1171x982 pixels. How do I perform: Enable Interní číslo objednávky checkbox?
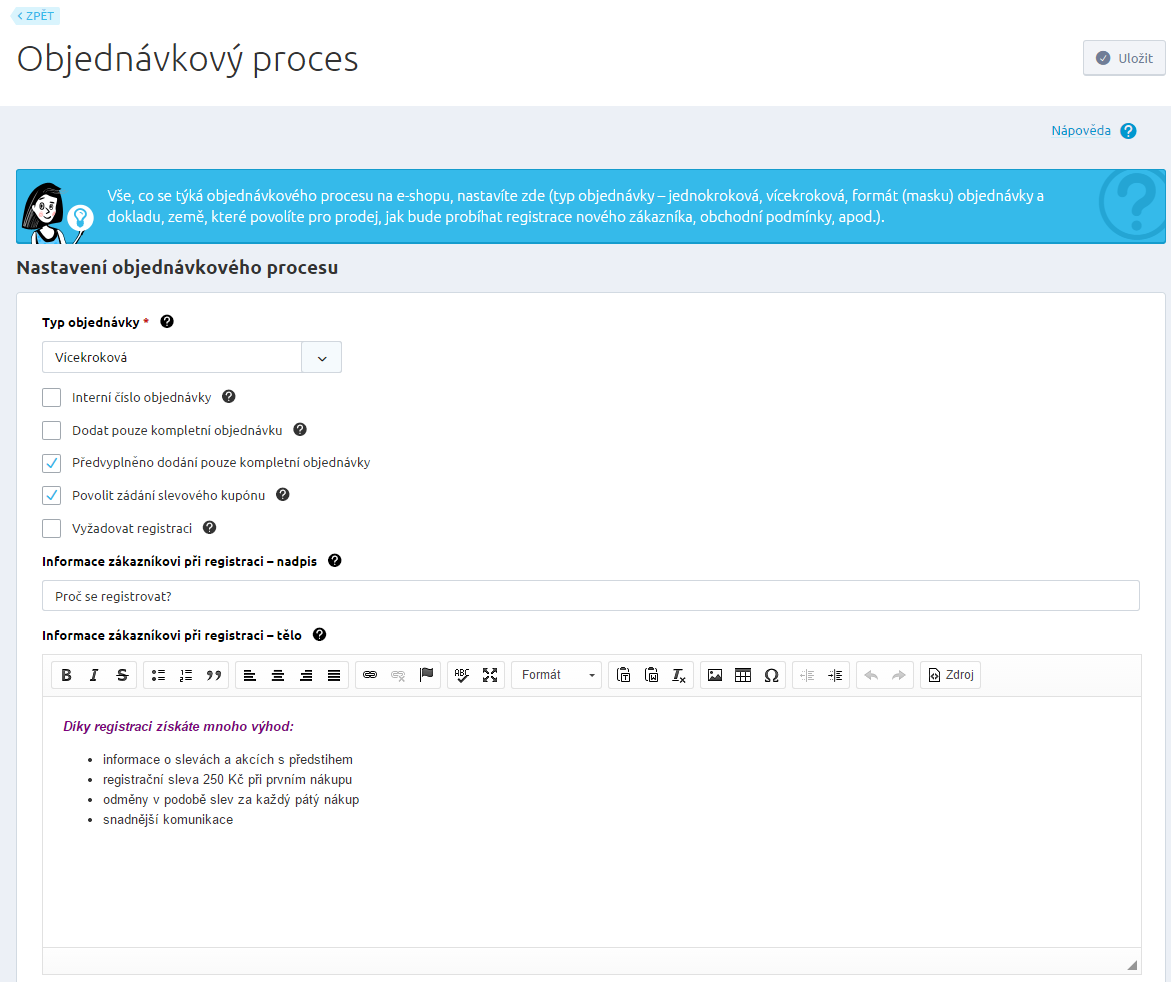click(52, 397)
